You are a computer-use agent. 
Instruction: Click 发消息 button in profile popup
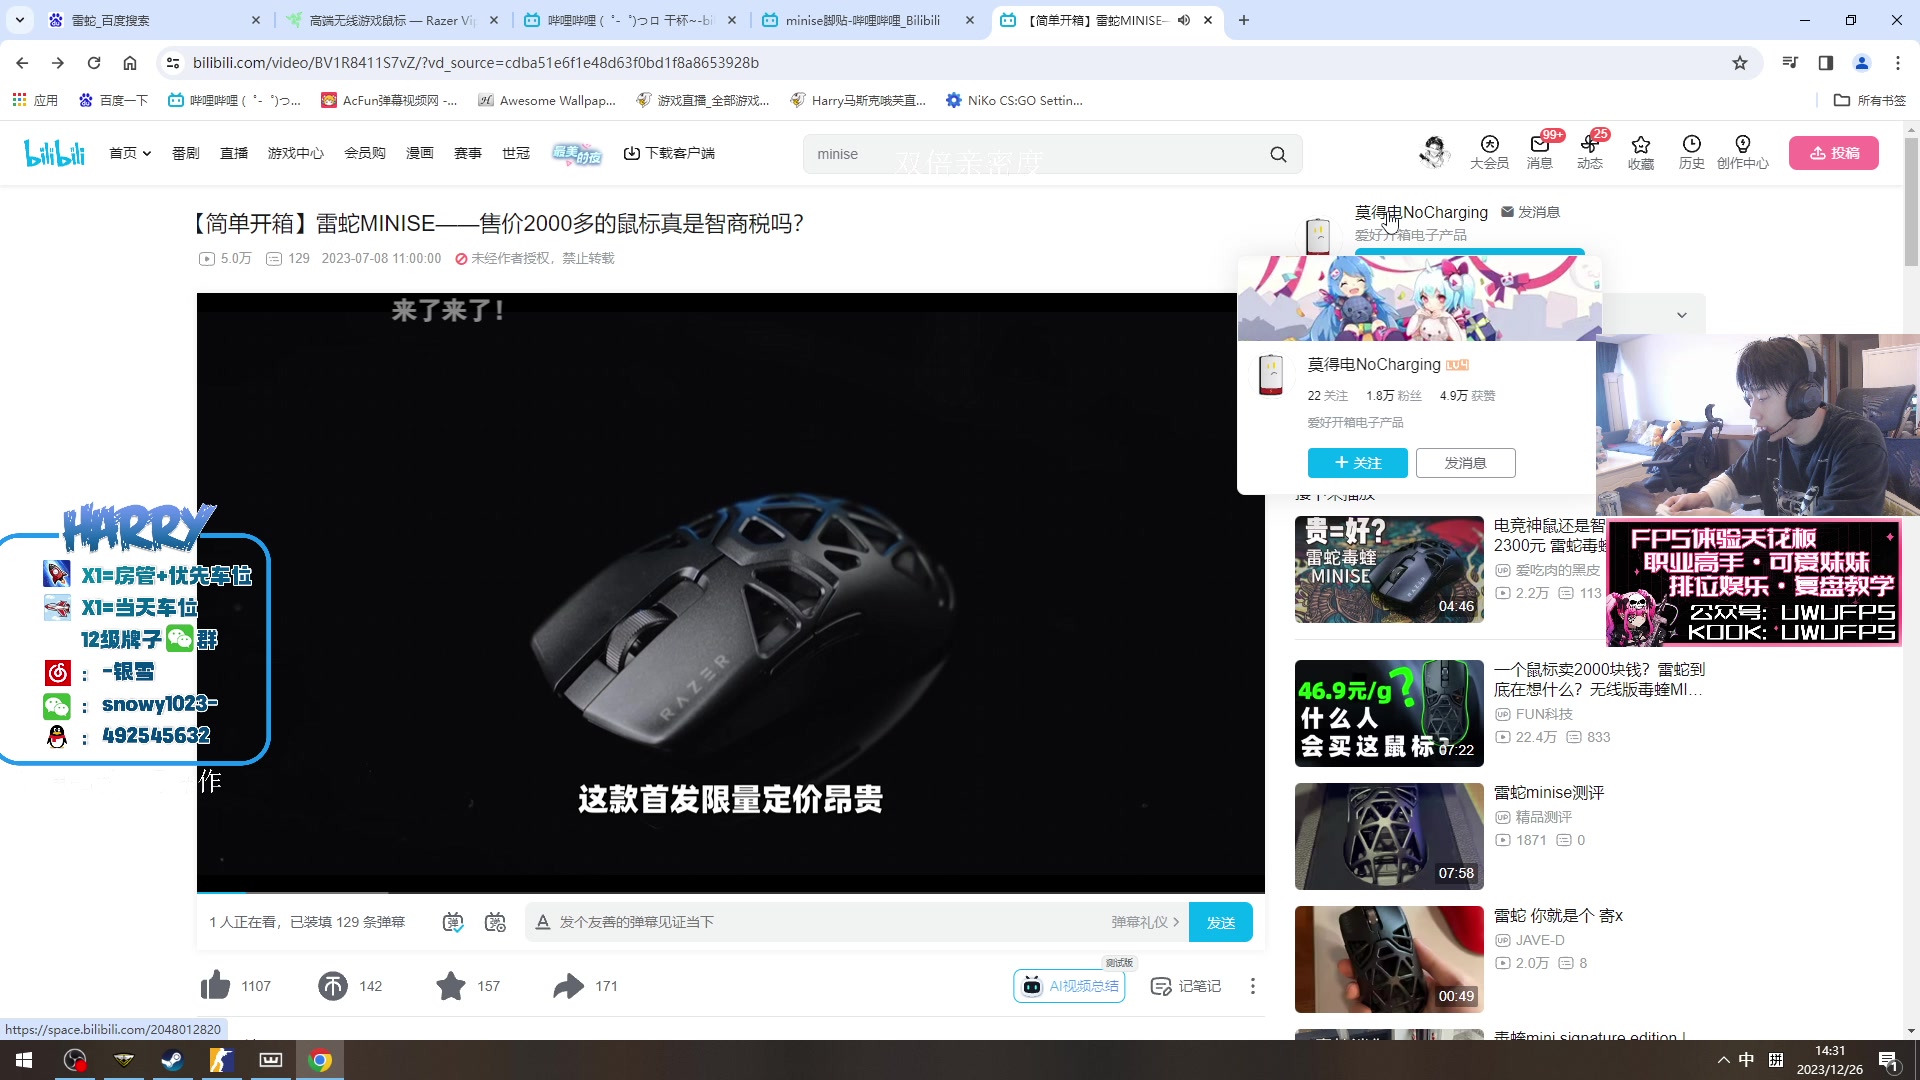click(1466, 463)
